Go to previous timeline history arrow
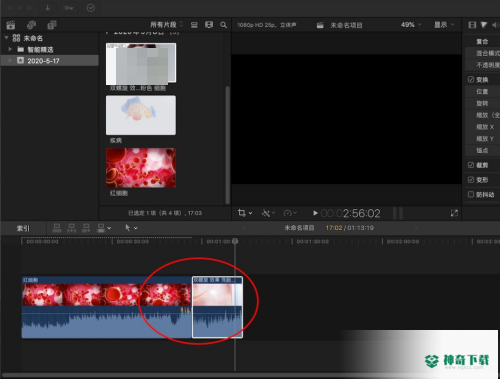 pyautogui.click(x=244, y=228)
